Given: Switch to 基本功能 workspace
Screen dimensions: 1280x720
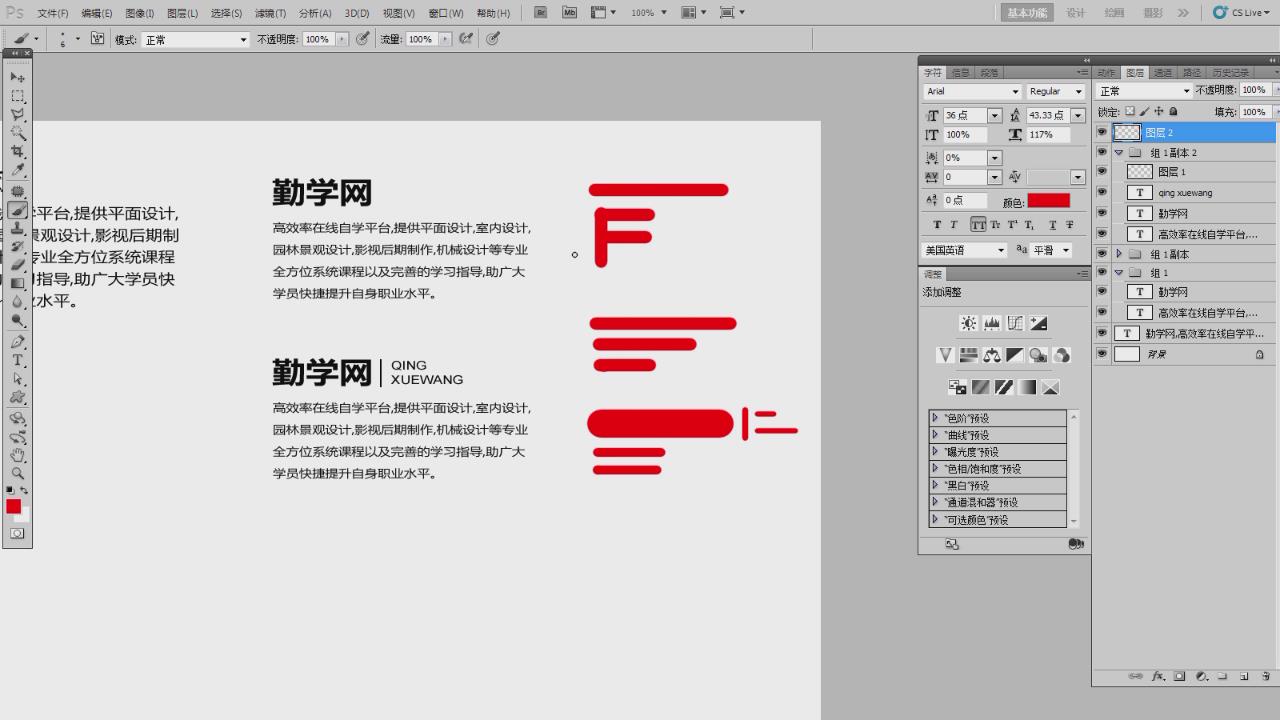Looking at the screenshot, I should click(1027, 13).
